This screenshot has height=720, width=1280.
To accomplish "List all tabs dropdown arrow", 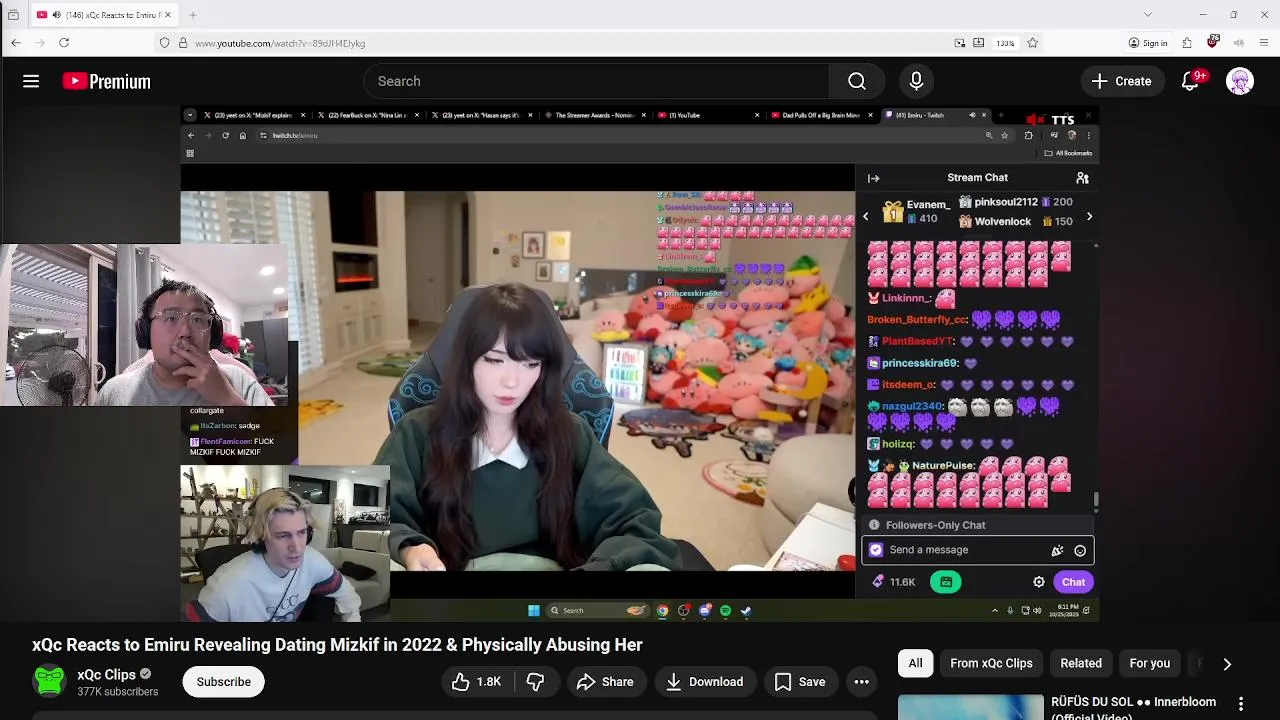I will pos(1148,15).
